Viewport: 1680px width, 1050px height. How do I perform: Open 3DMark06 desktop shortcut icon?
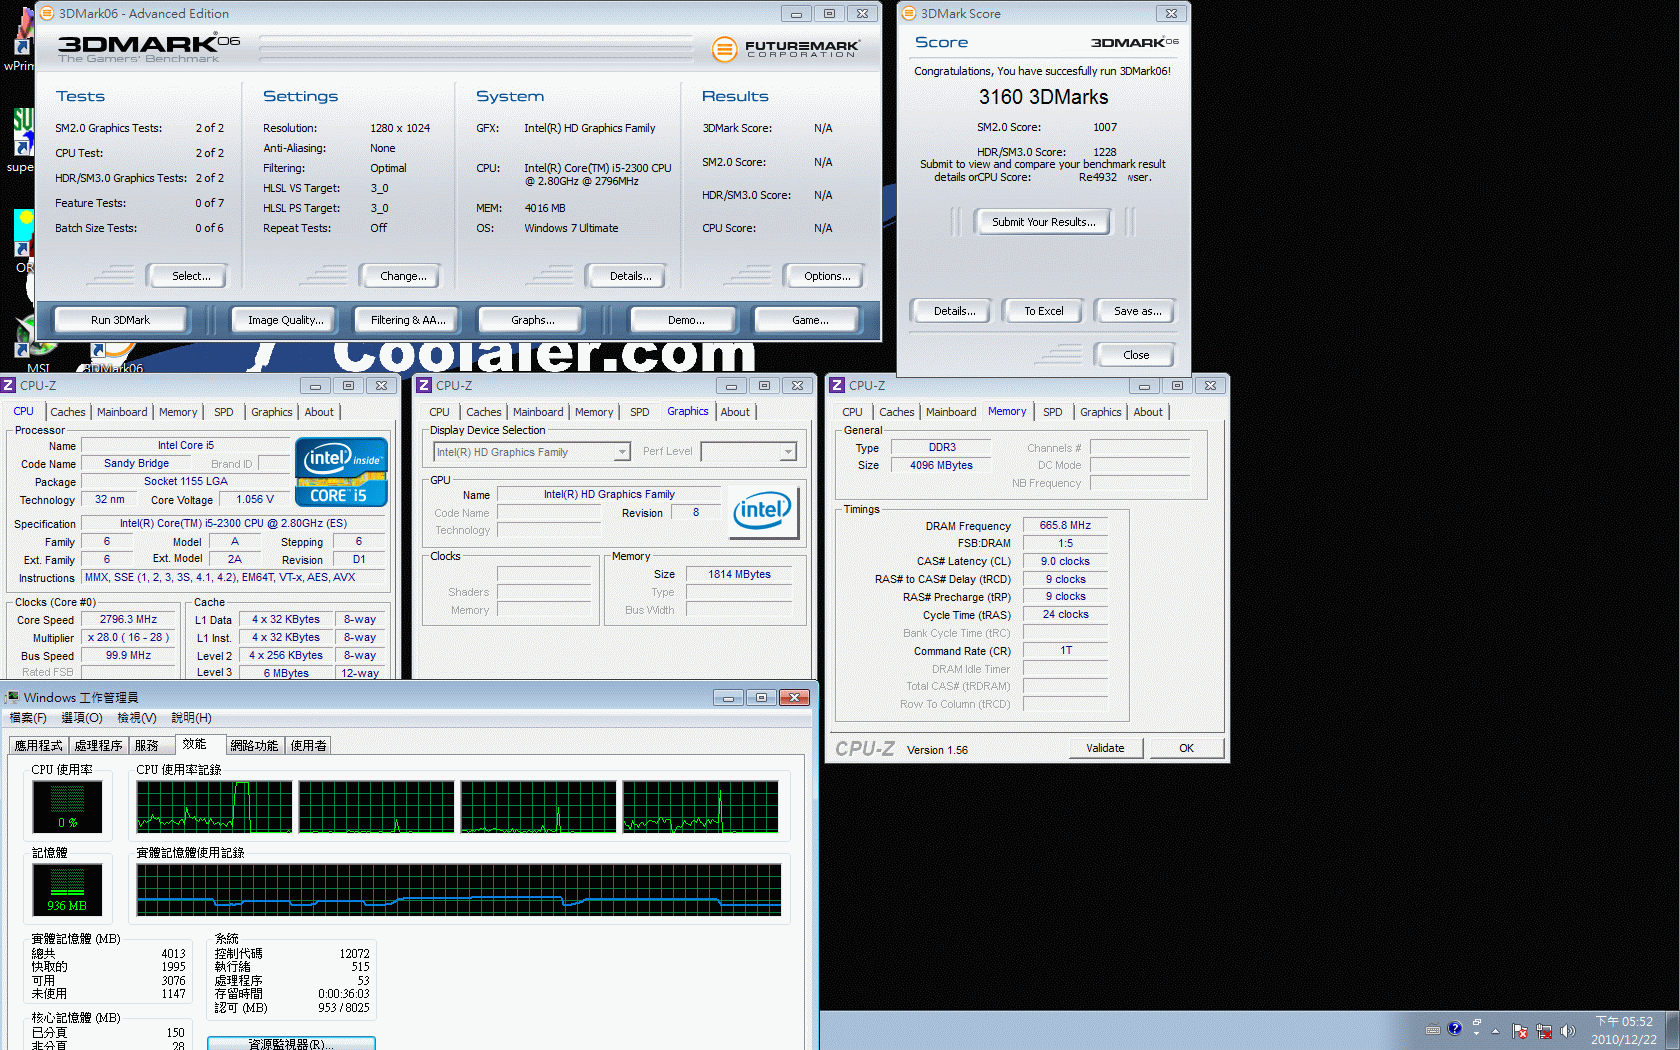(x=112, y=358)
